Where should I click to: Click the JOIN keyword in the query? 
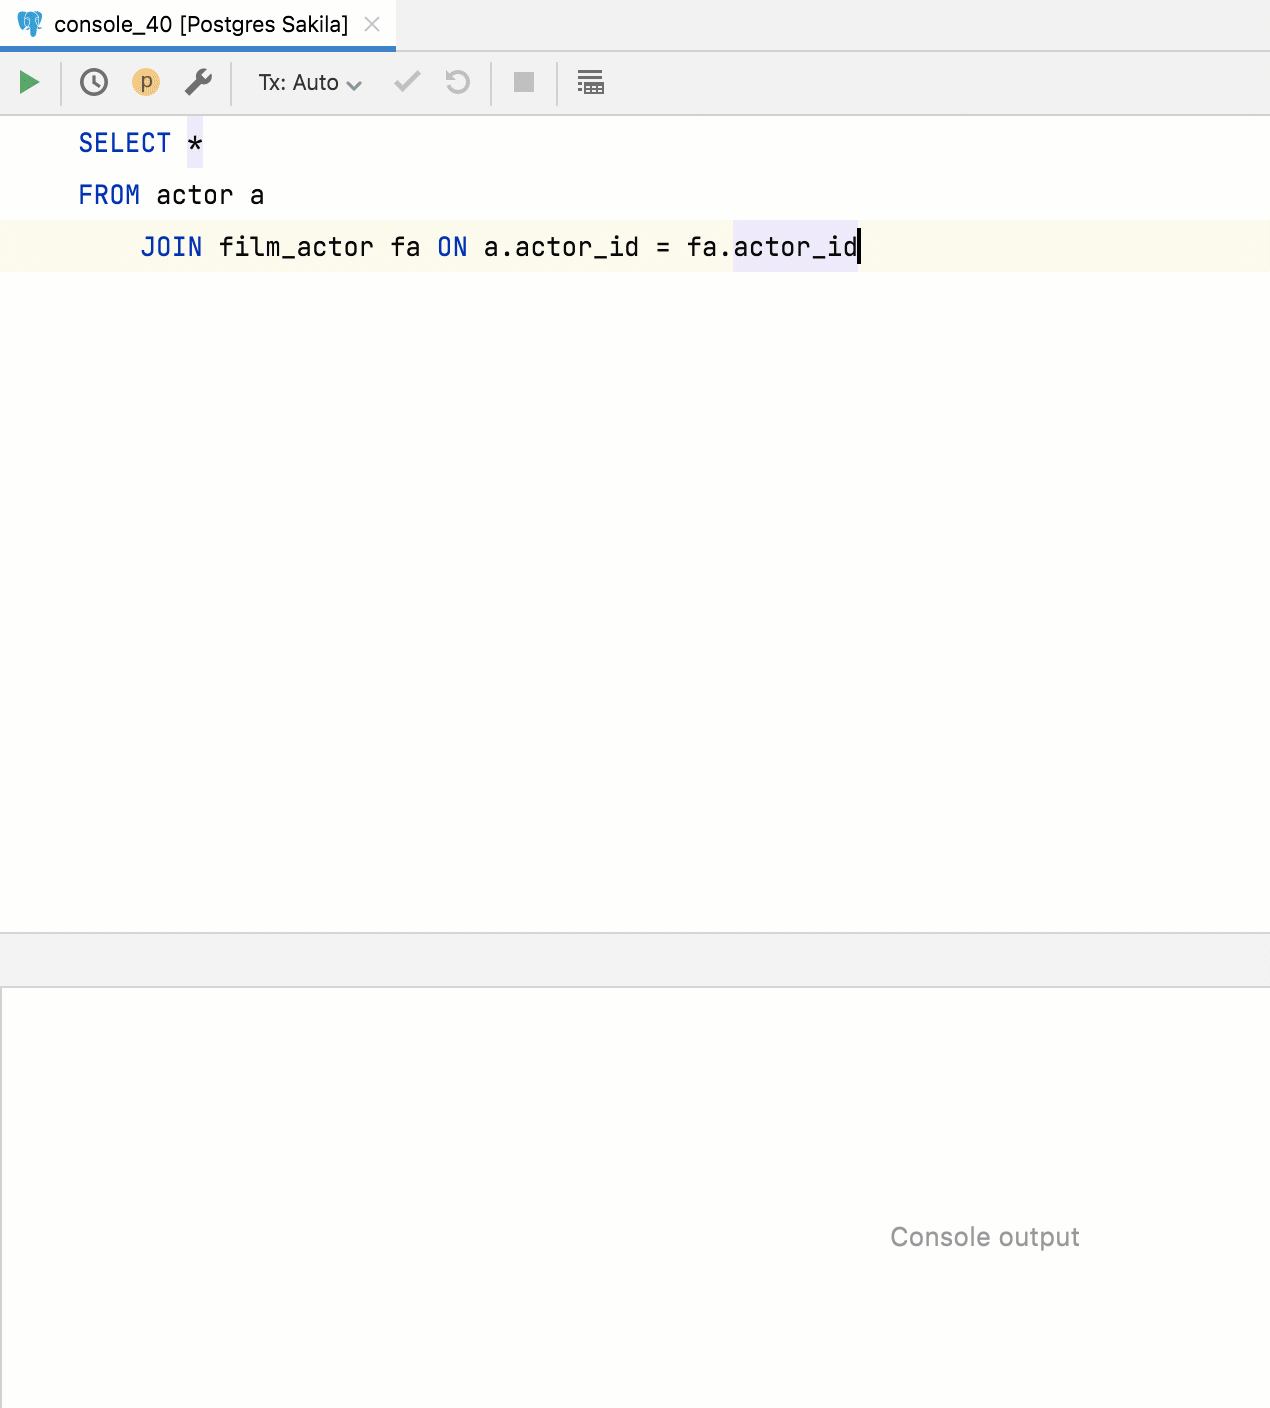(171, 247)
